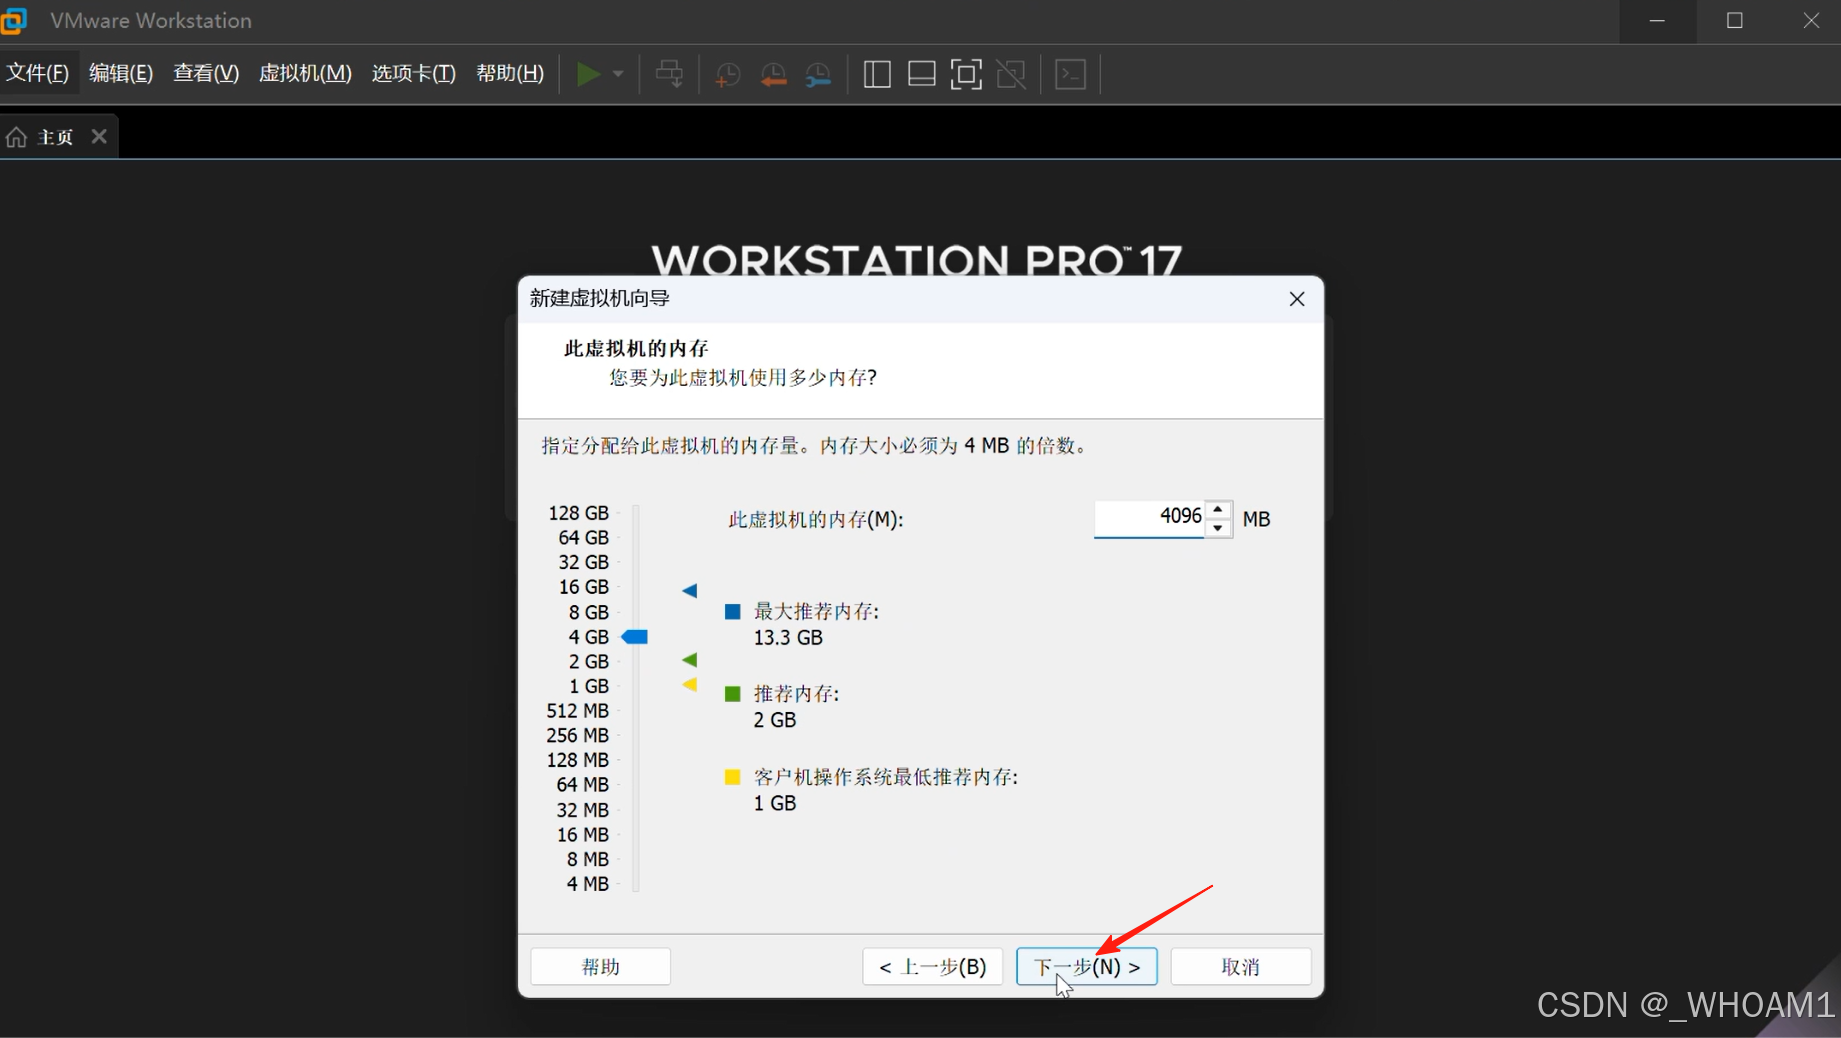Viewport: 1841px width, 1038px height.
Task: Click the blue memory slider handle at 4 GB
Action: pyautogui.click(x=635, y=637)
